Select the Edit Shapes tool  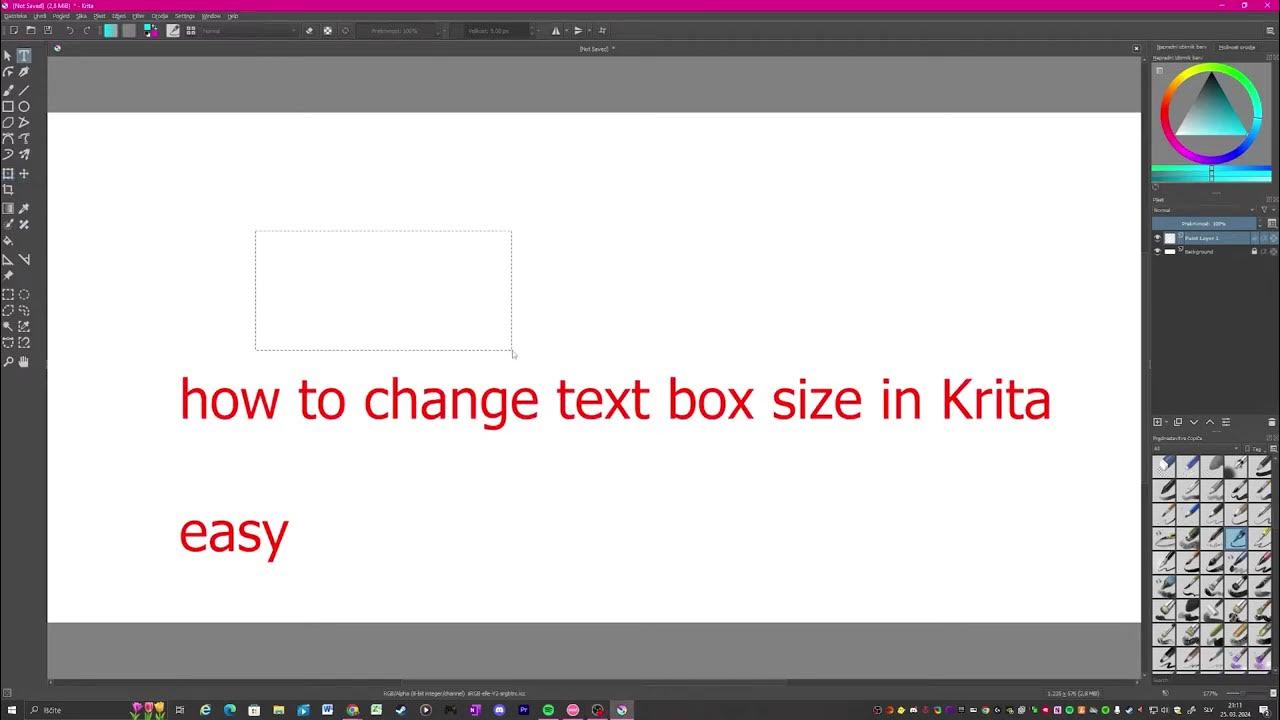[x=8, y=72]
